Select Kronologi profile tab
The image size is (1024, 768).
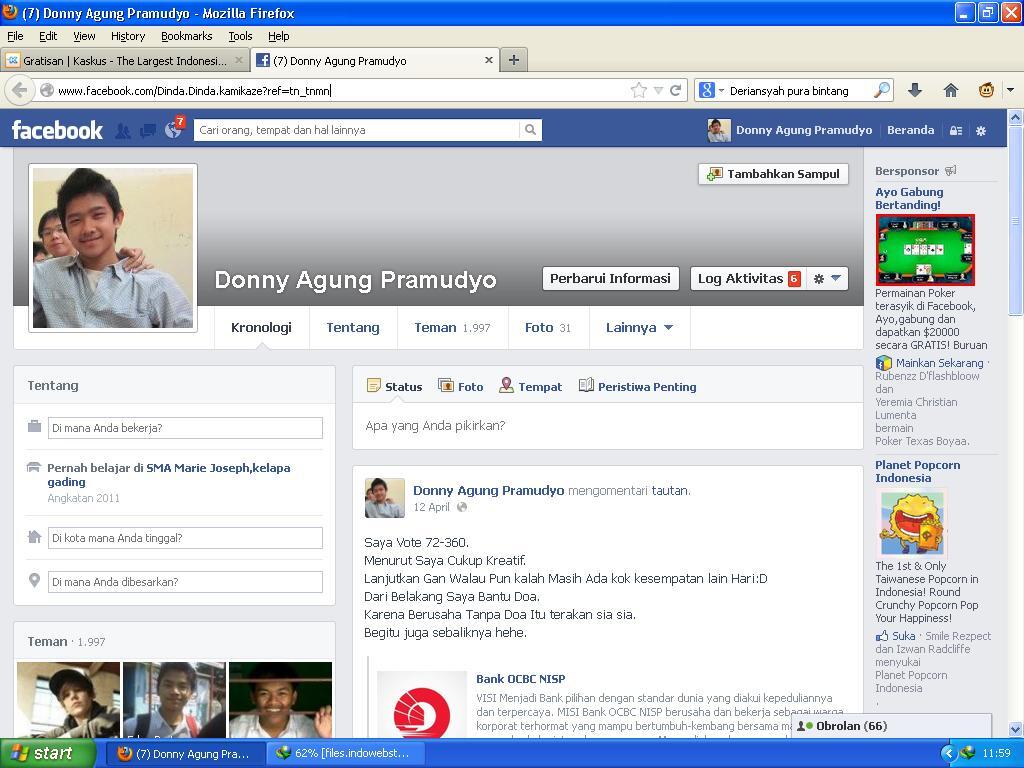pyautogui.click(x=261, y=328)
